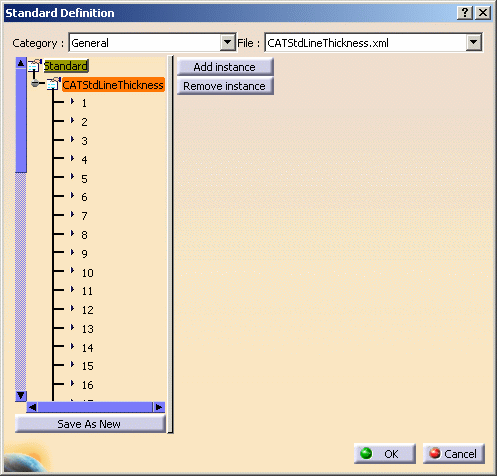Screen dimensions: 497x476
Task: Open the File dropdown list
Action: coord(473,42)
